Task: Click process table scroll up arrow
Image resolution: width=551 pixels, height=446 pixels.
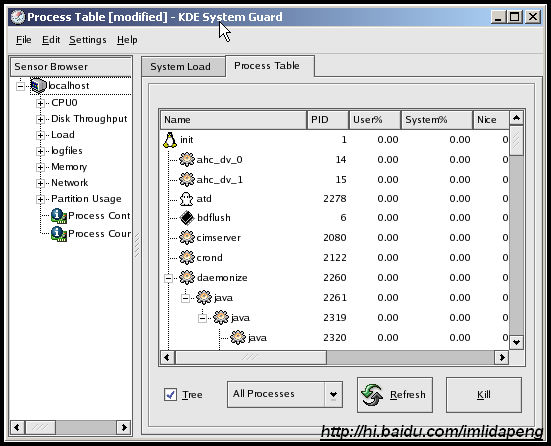Action: pyautogui.click(x=516, y=118)
